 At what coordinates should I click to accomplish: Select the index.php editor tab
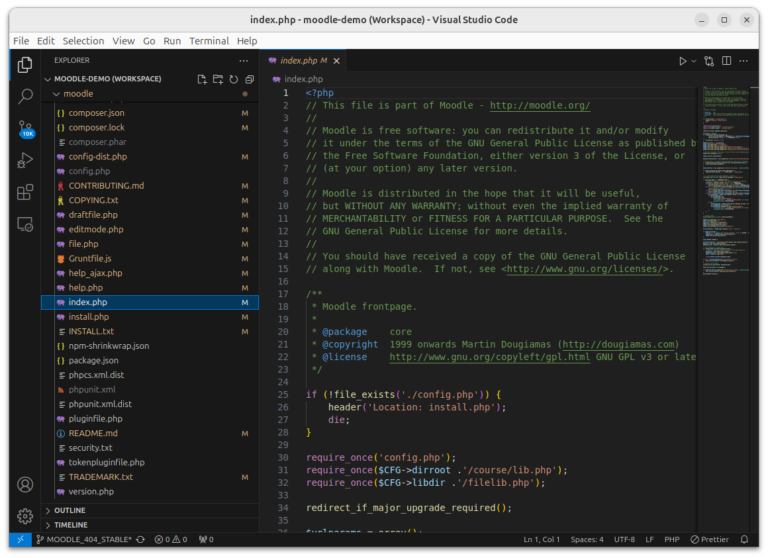(303, 61)
